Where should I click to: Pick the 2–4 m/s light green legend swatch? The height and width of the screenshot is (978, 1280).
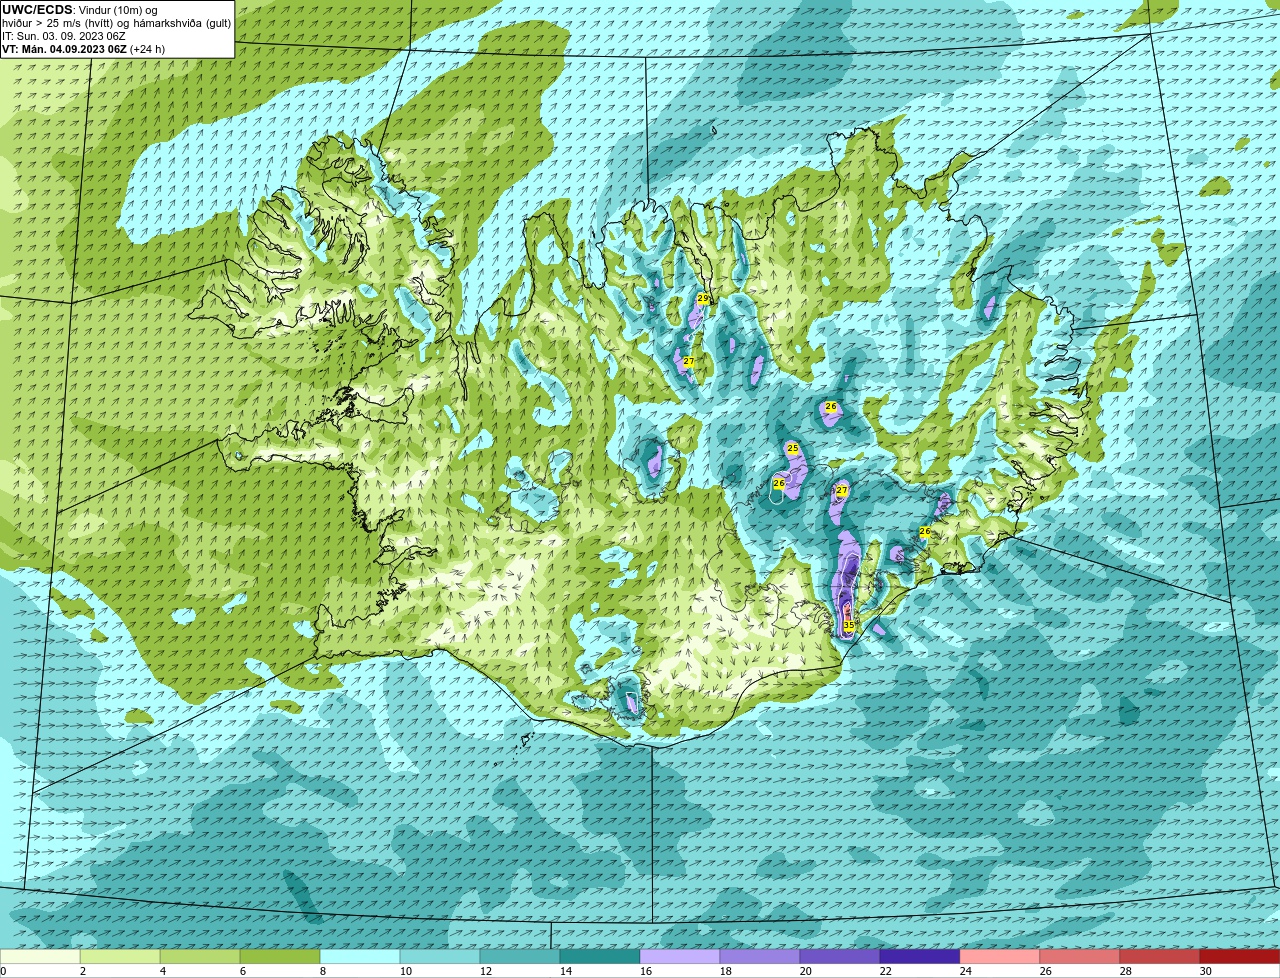(120, 956)
